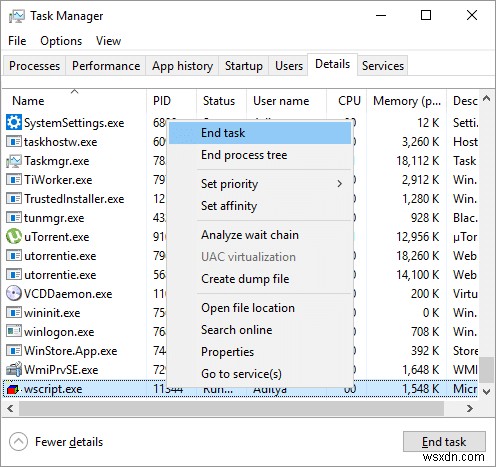The width and height of the screenshot is (496, 467).
Task: Select the uTorrent.exe green icon
Action: (14, 237)
